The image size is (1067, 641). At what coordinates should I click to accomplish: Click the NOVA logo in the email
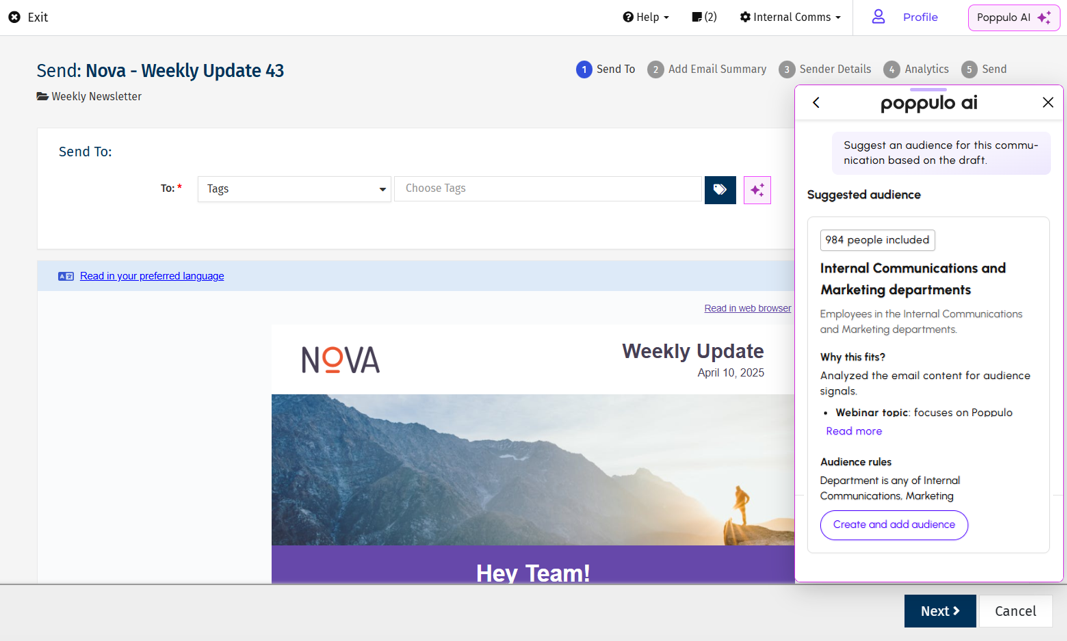tap(340, 360)
